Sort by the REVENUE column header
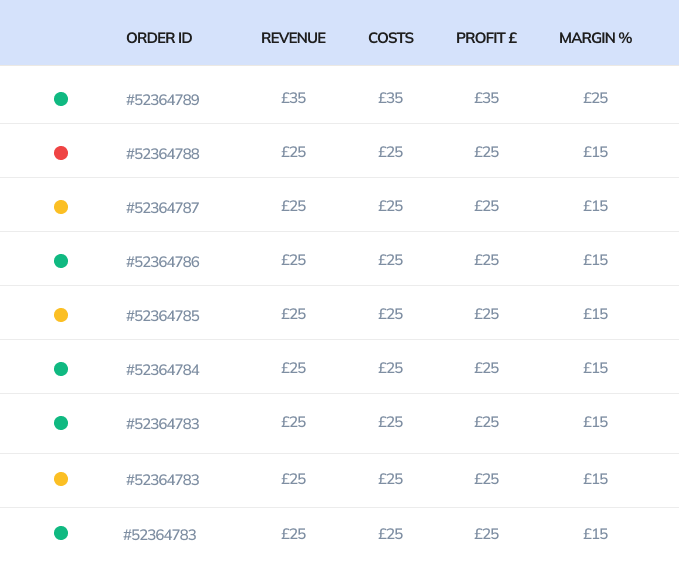 293,38
